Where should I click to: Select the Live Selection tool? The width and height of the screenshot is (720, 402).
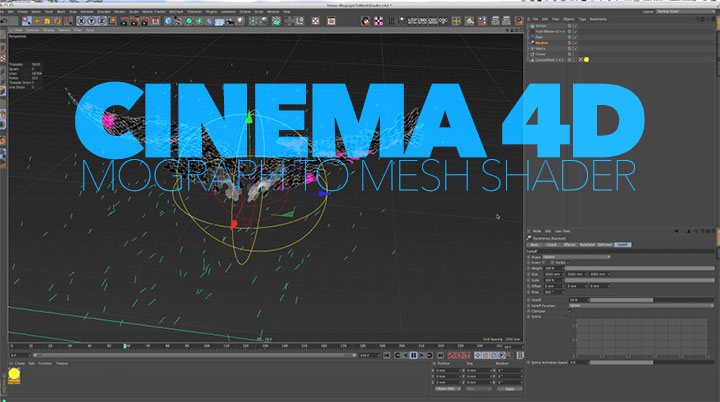pyautogui.click(x=27, y=21)
